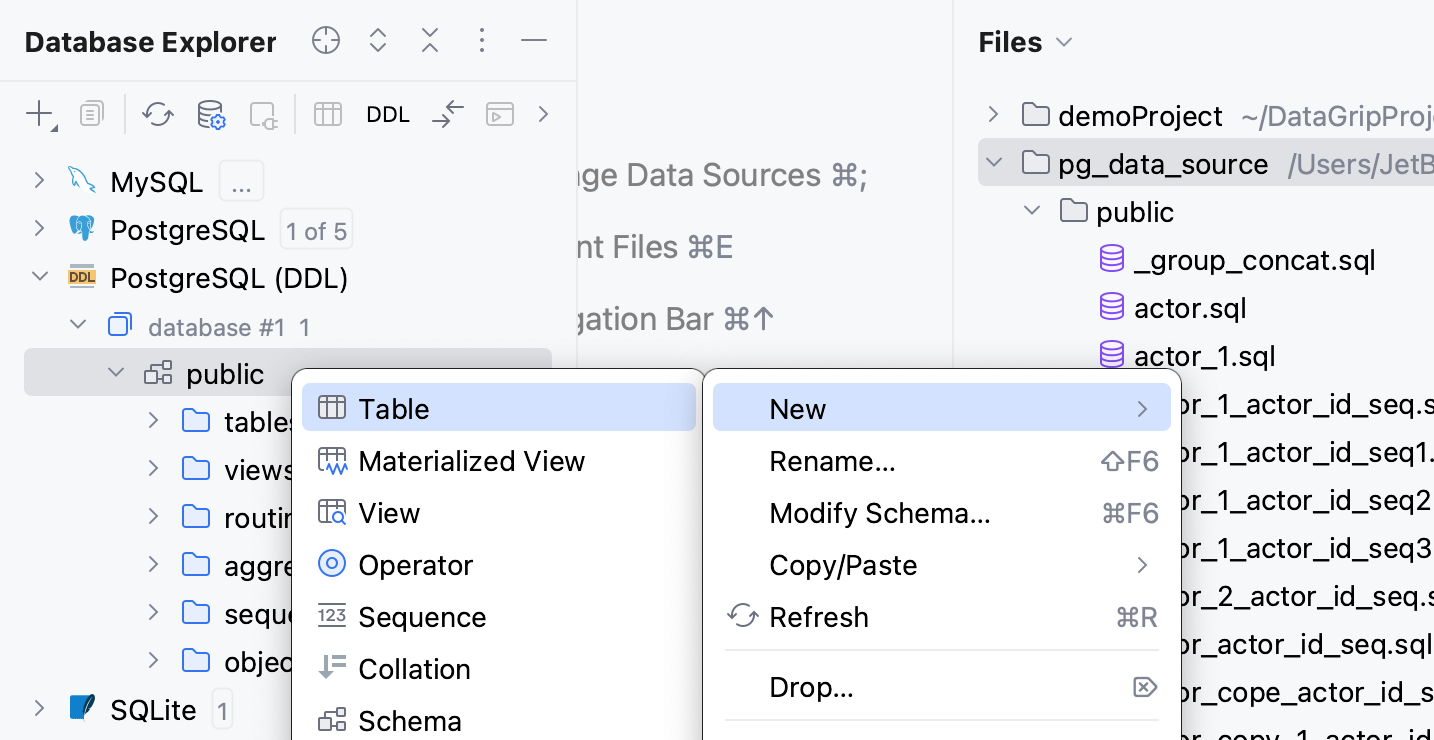The image size is (1434, 740).
Task: Collapse all nodes in Database Explorer
Action: click(429, 40)
